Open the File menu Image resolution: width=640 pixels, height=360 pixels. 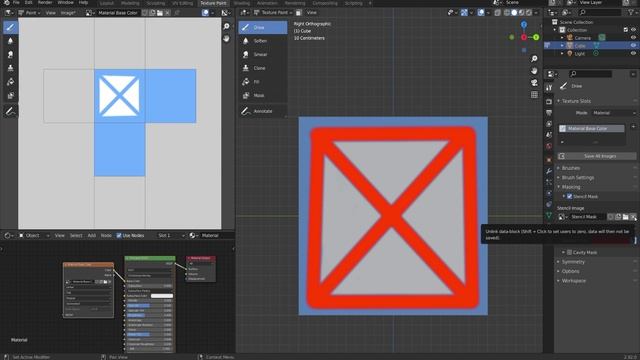tap(16, 2)
